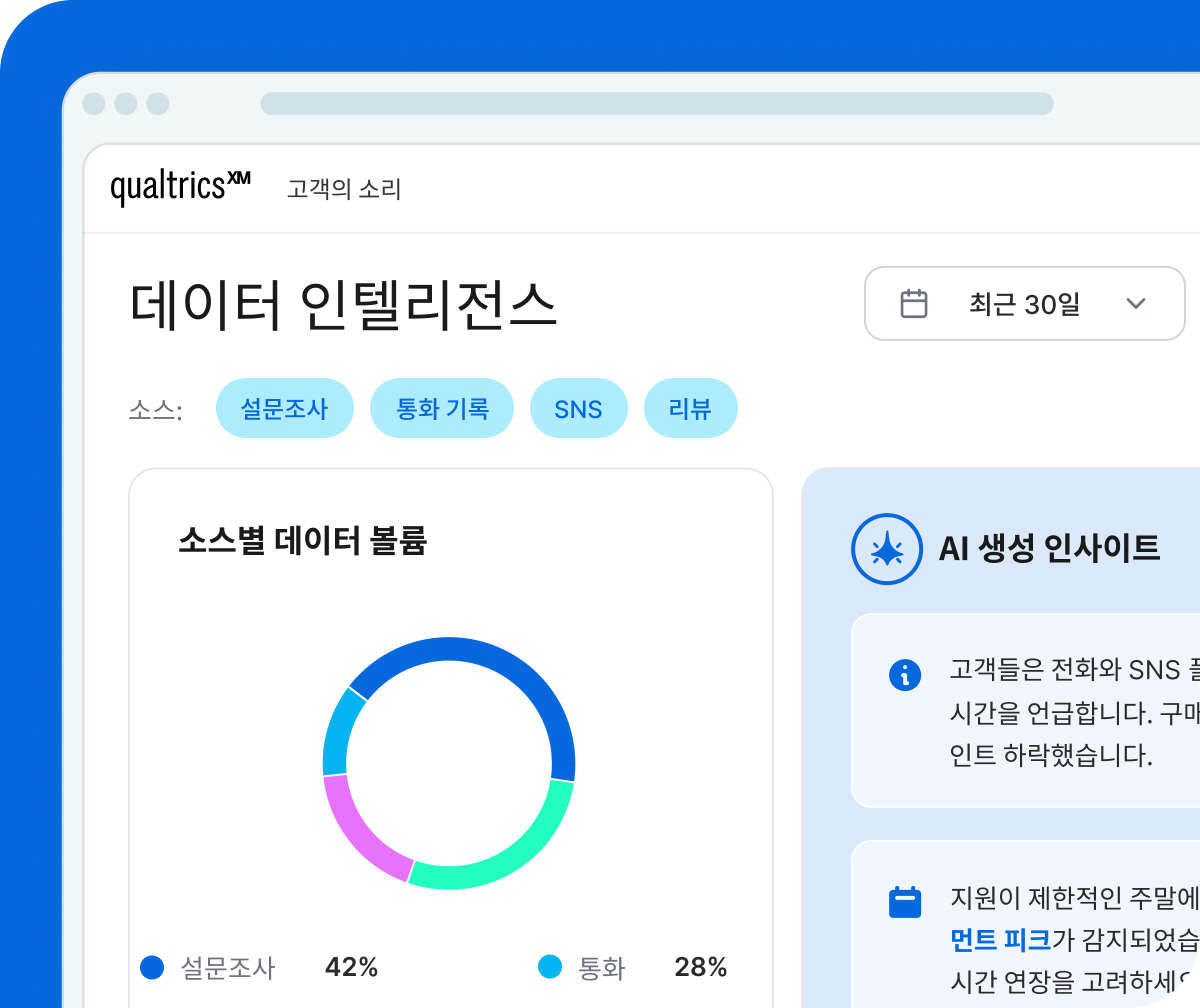
Task: Expand the chevron next to 최근 30일
Action: pyautogui.click(x=1136, y=304)
